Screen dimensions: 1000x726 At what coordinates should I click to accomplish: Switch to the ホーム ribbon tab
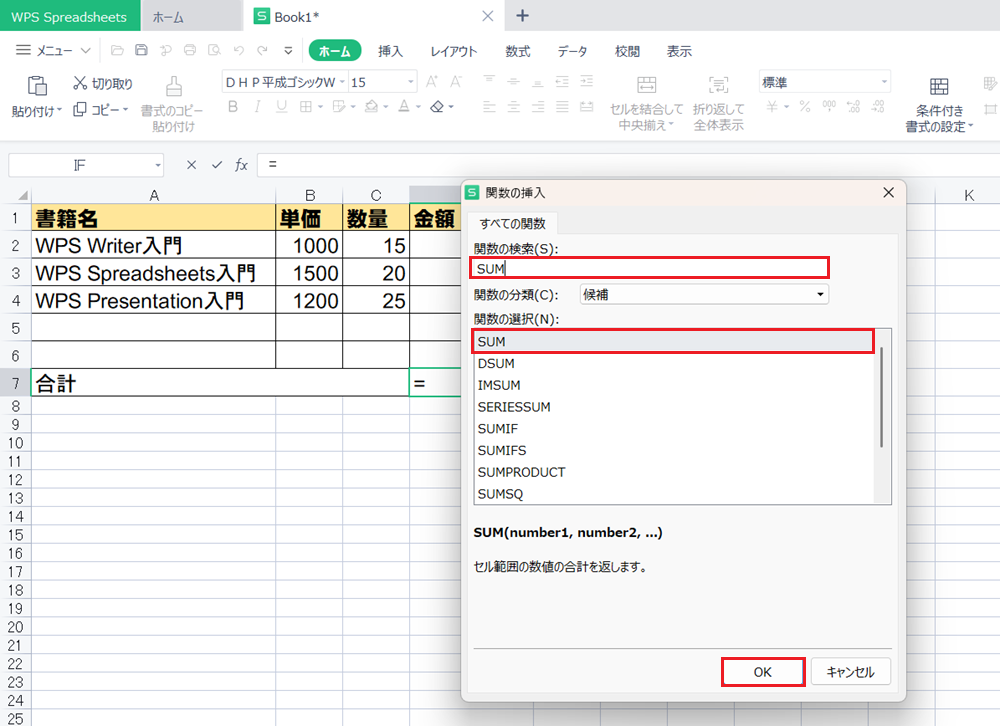pos(335,51)
